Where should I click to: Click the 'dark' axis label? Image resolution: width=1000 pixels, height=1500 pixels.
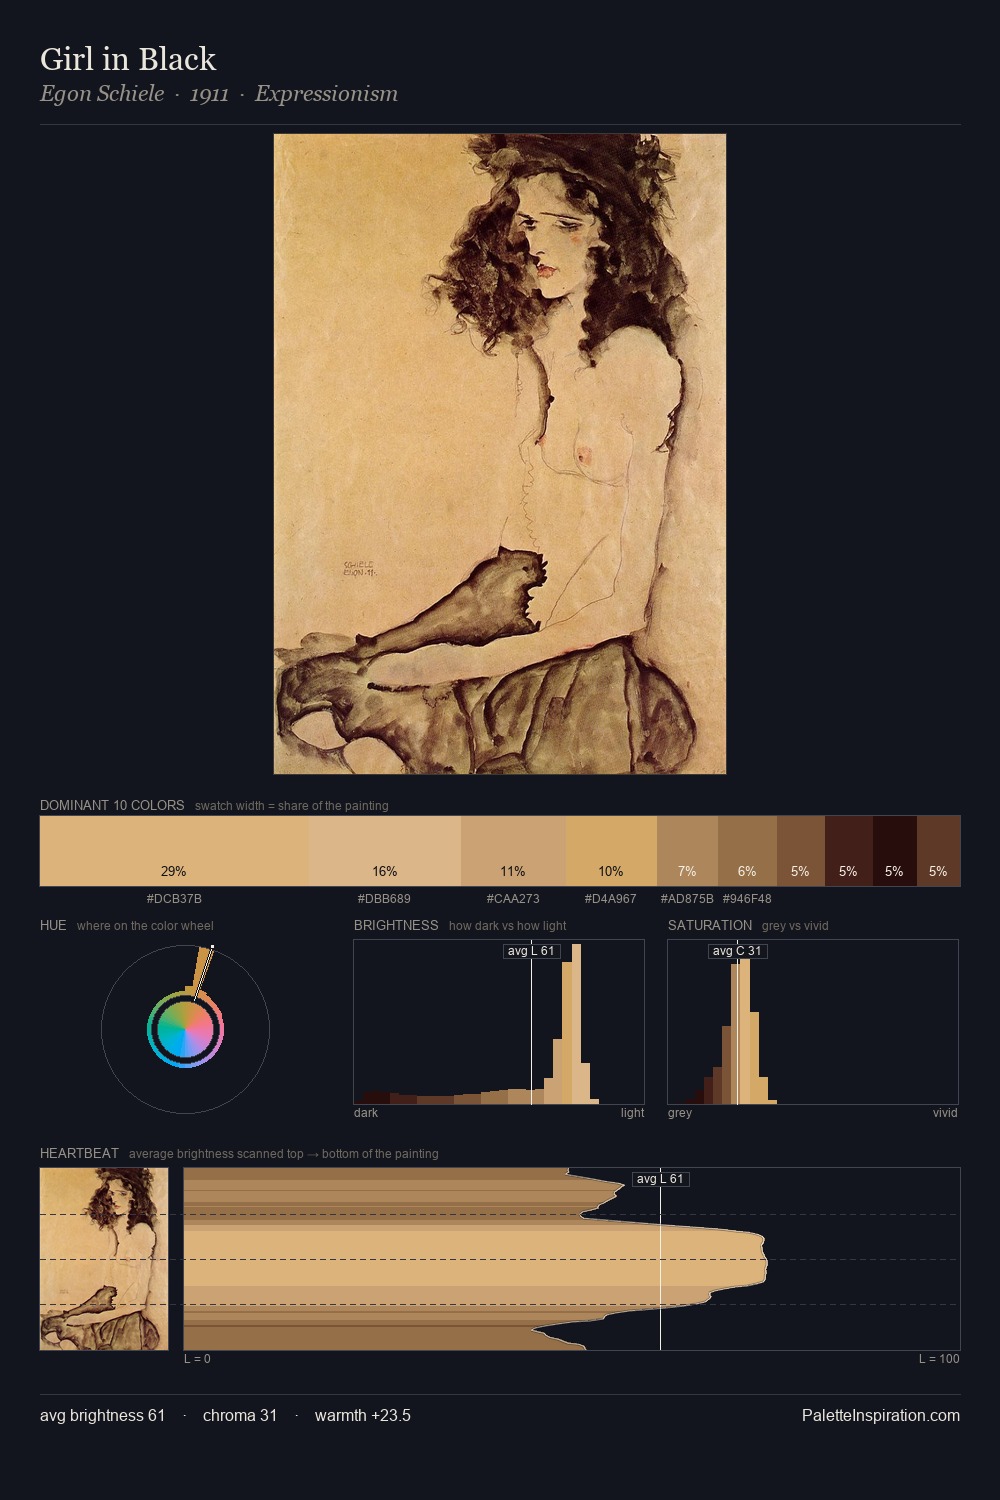tap(366, 1113)
